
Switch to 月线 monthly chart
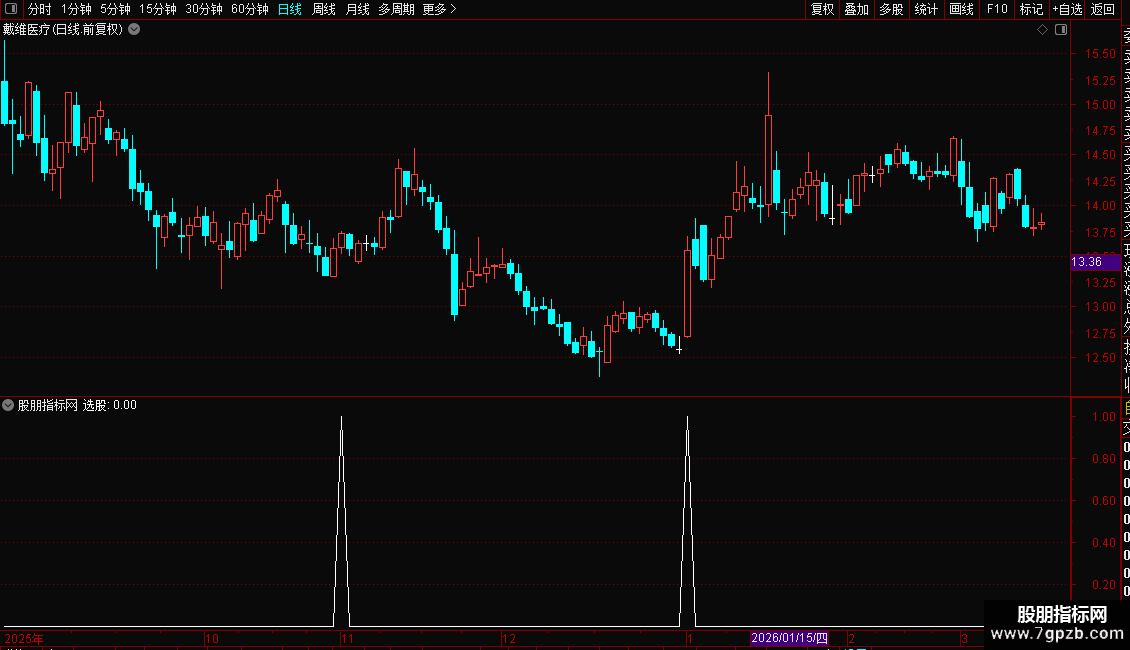(x=357, y=9)
